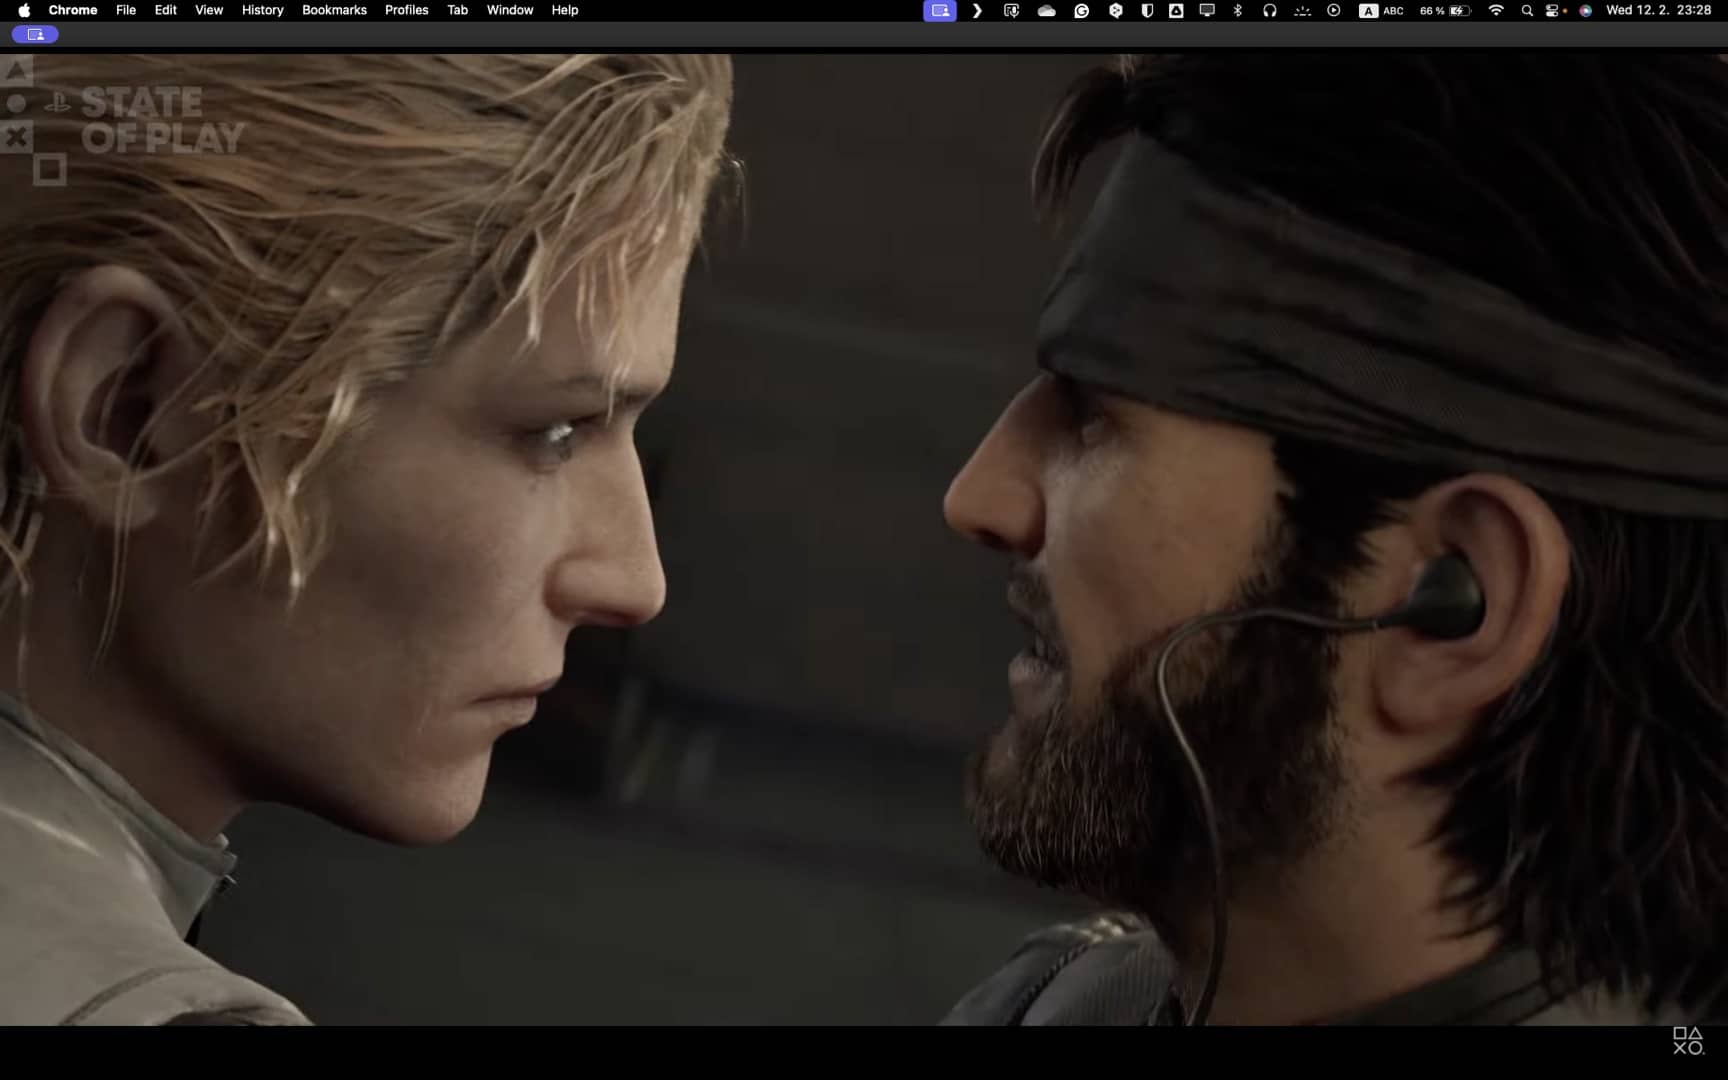
Task: Open the Wi-Fi status menu
Action: pos(1496,10)
